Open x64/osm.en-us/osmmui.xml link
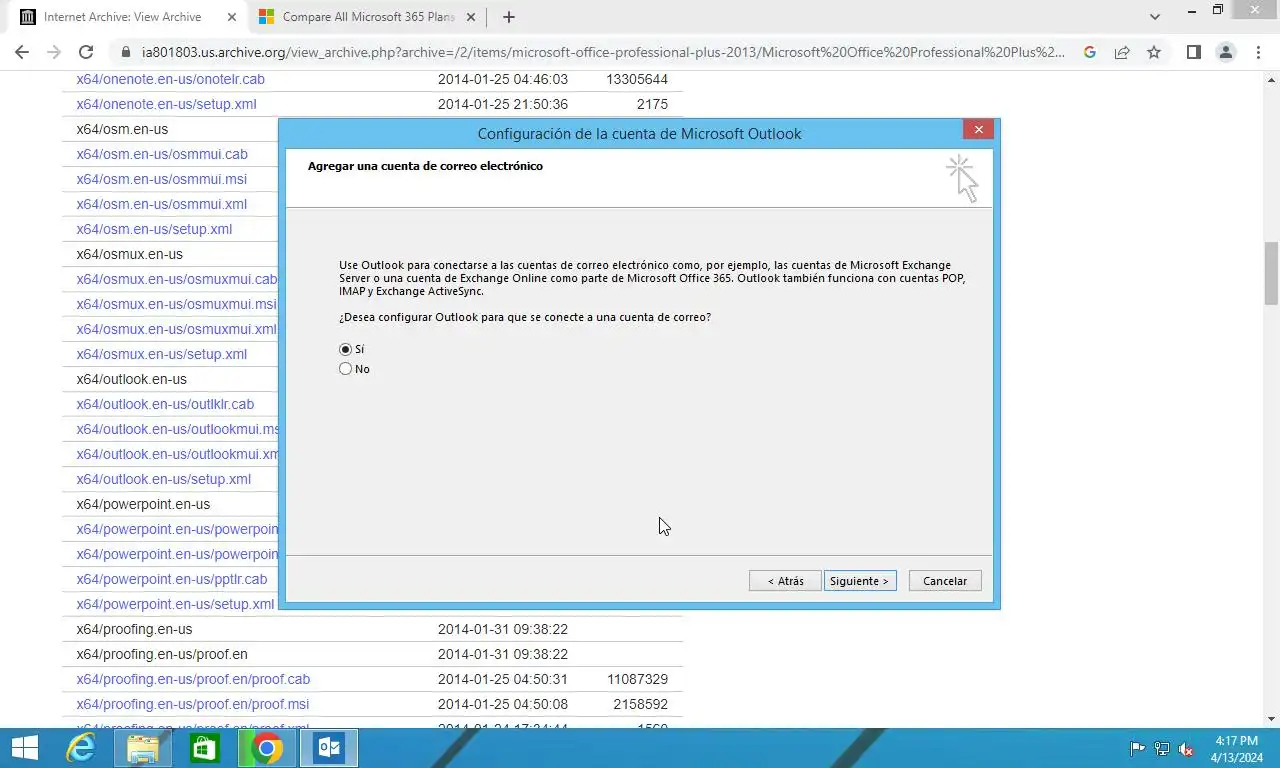 click(x=161, y=204)
